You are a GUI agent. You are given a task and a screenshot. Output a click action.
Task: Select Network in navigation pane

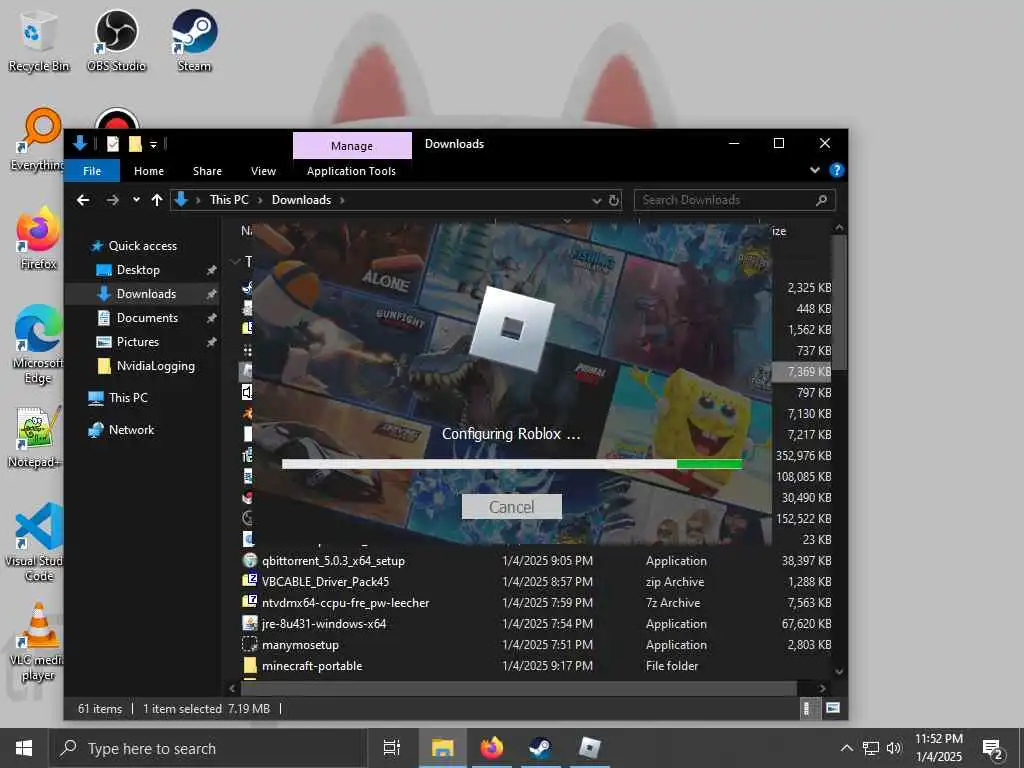click(x=131, y=430)
